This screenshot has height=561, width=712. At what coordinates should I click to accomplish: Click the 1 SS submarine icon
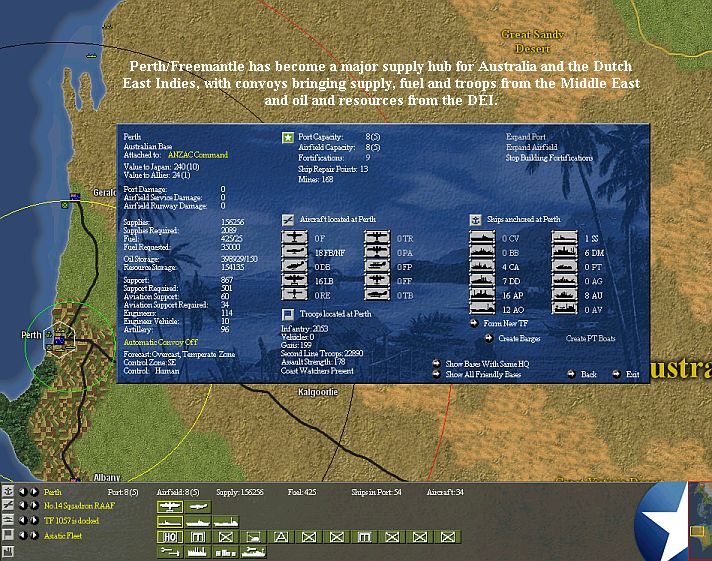(565, 238)
